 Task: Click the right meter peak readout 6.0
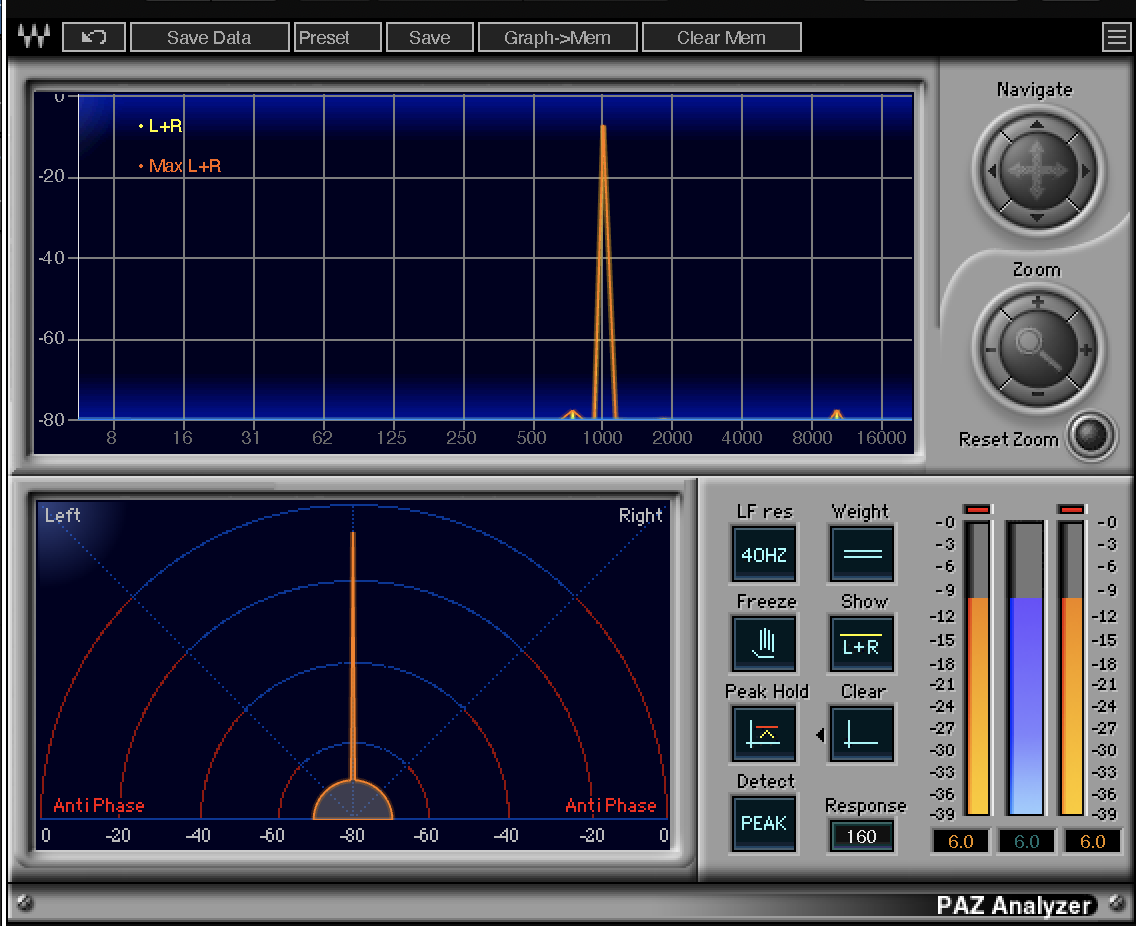pos(1092,841)
